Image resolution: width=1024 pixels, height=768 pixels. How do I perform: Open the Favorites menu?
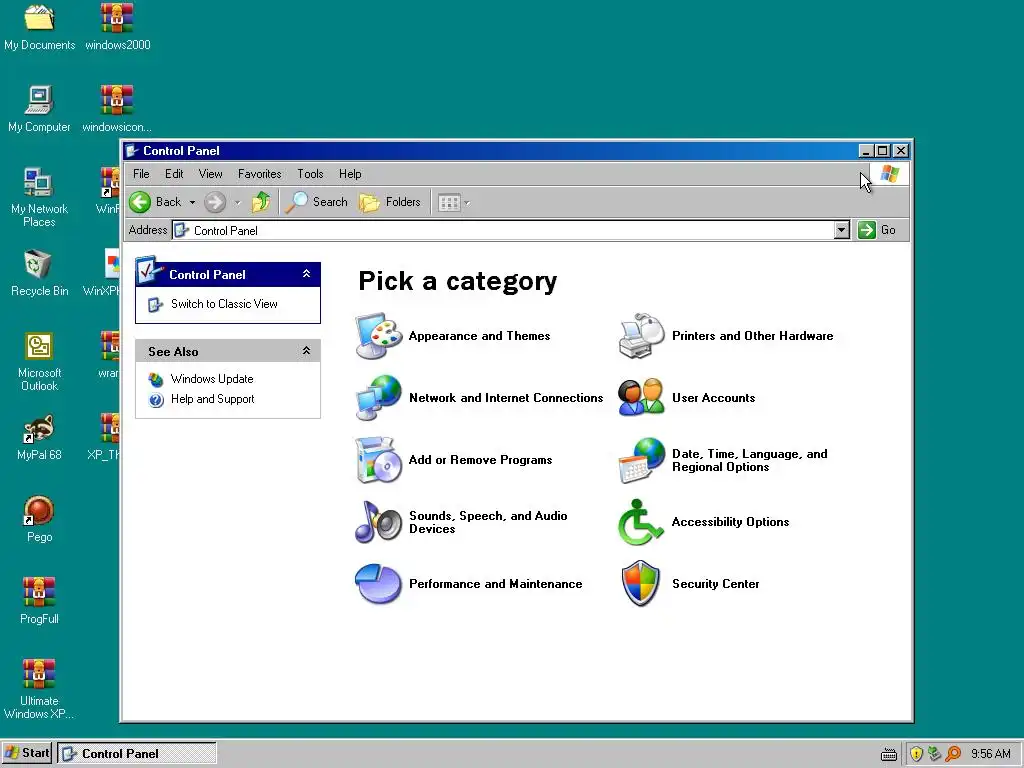(x=259, y=174)
